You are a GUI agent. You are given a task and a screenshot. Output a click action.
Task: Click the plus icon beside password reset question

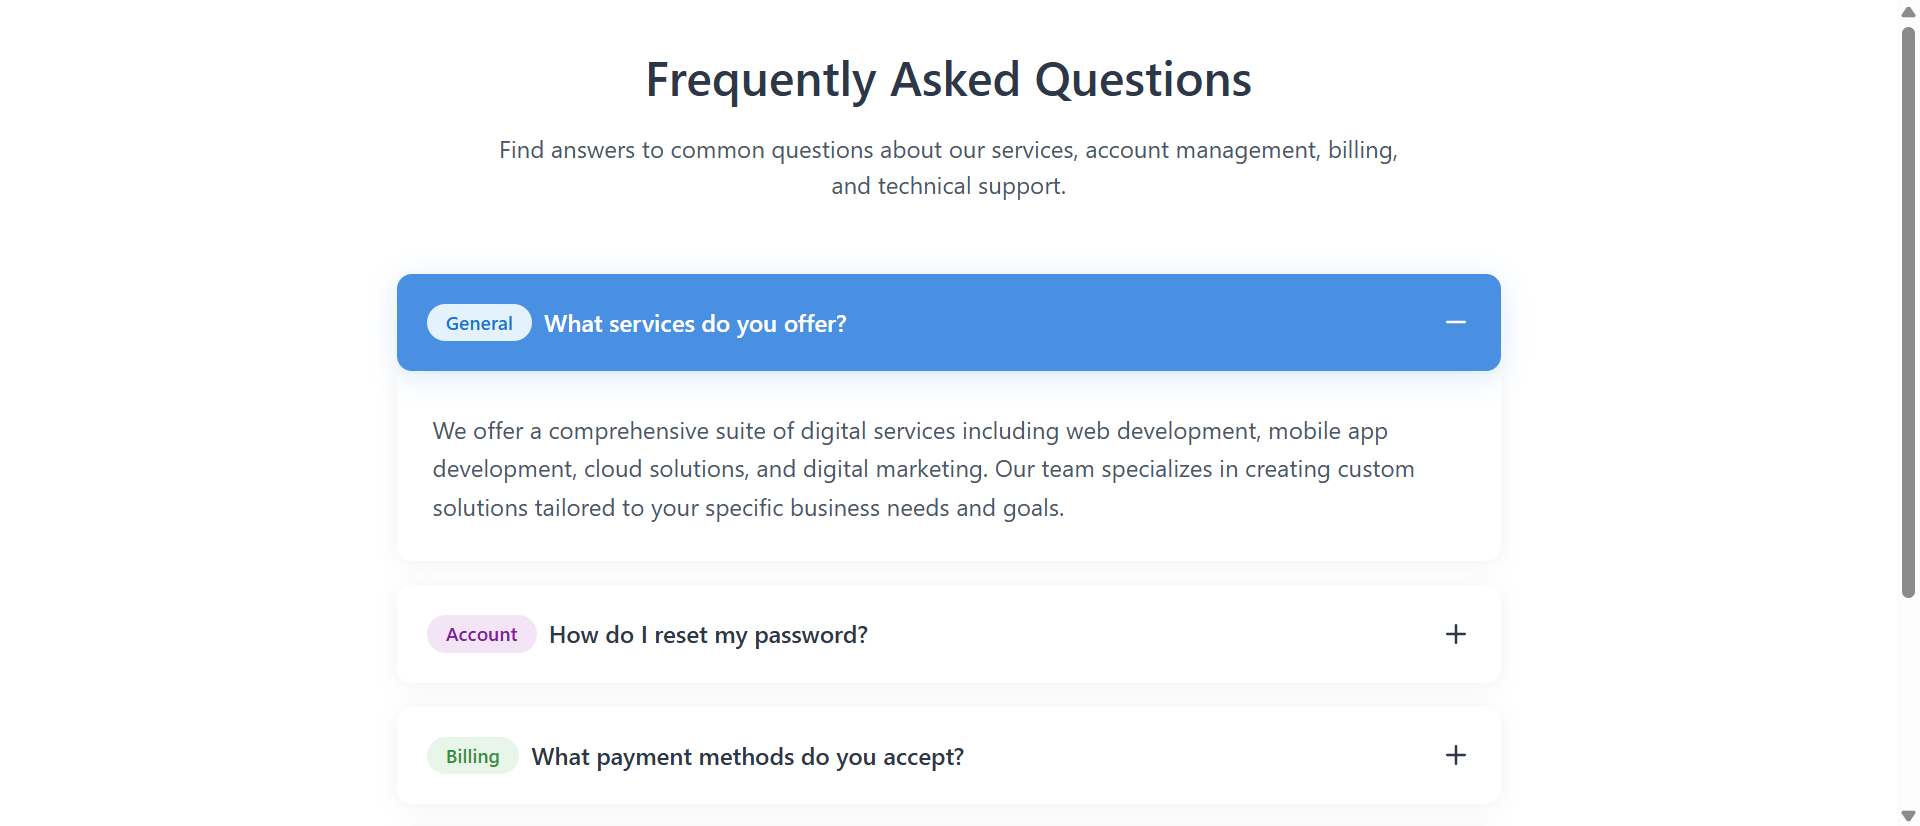point(1456,633)
